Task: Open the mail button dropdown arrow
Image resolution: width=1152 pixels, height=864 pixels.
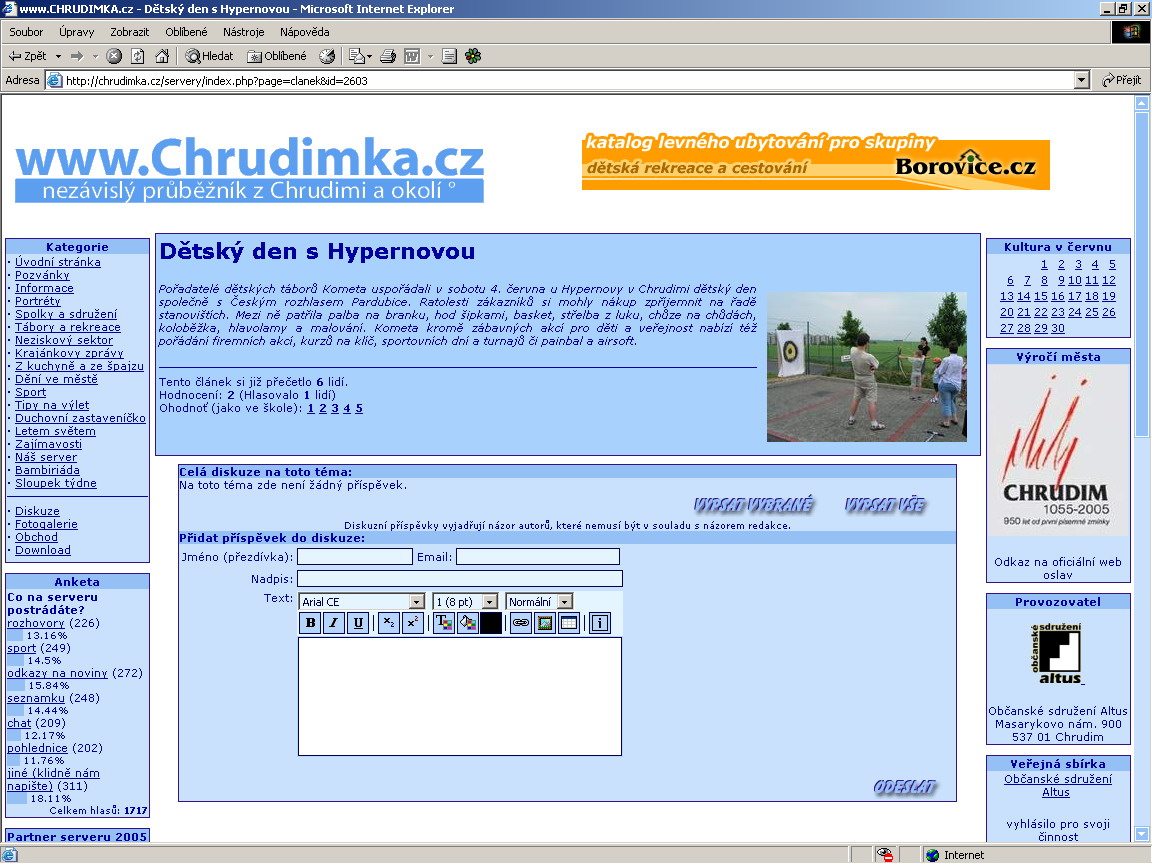Action: coord(369,56)
